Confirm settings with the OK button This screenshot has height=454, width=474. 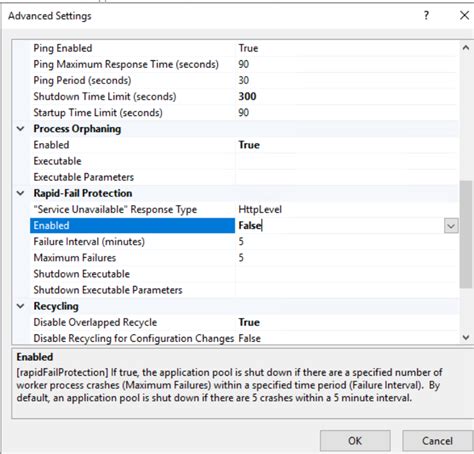355,441
